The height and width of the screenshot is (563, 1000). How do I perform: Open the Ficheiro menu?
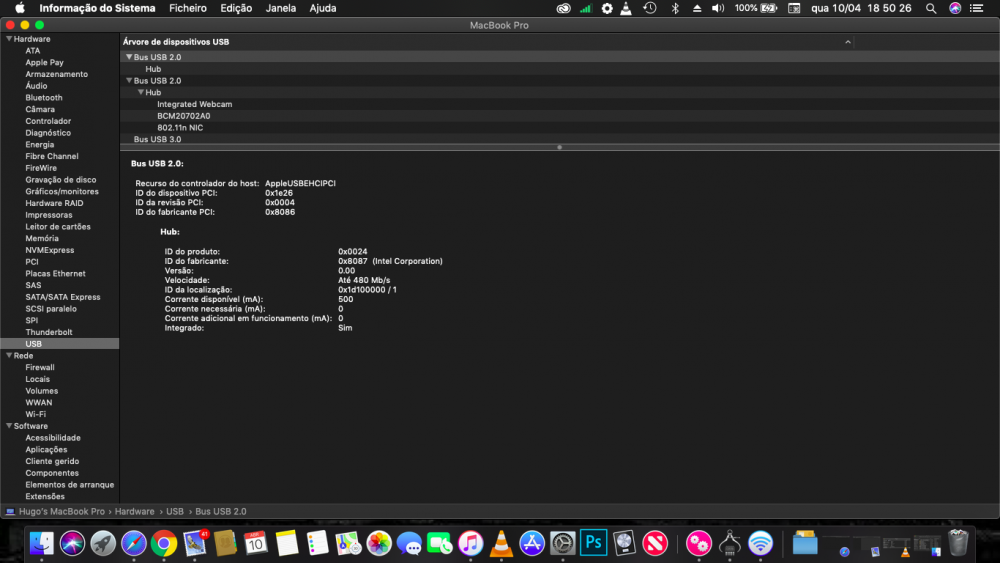[x=188, y=8]
